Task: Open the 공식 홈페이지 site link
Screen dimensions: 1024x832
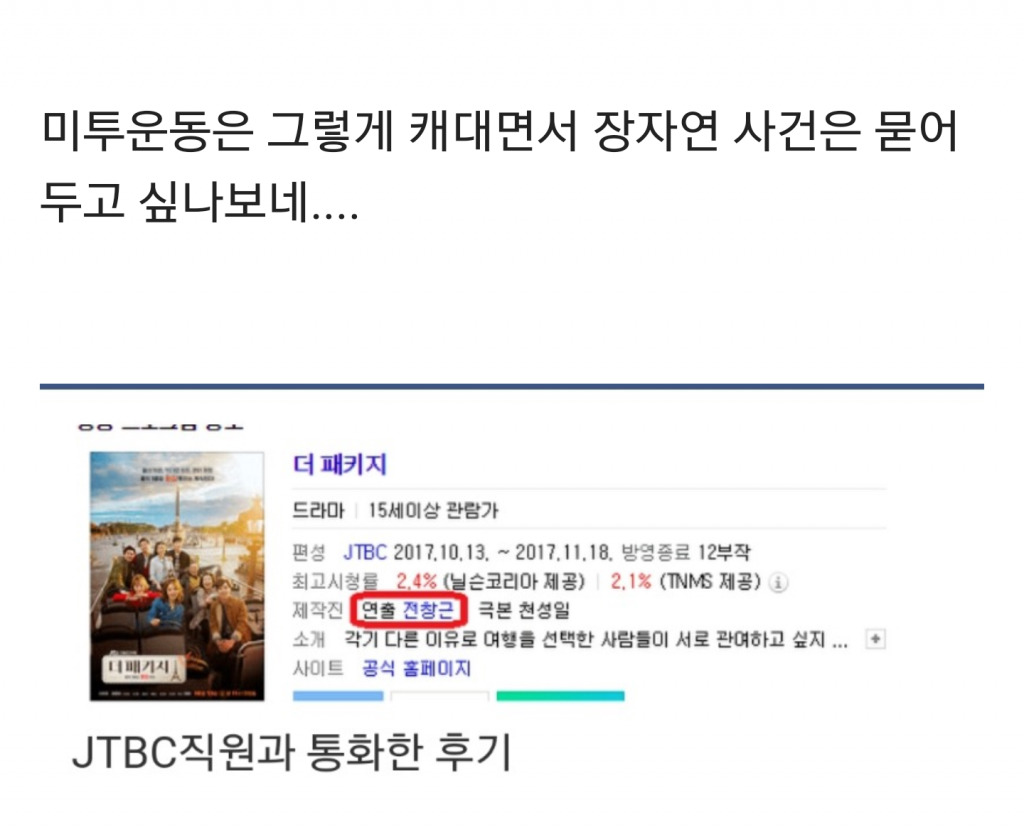Action: pos(417,668)
